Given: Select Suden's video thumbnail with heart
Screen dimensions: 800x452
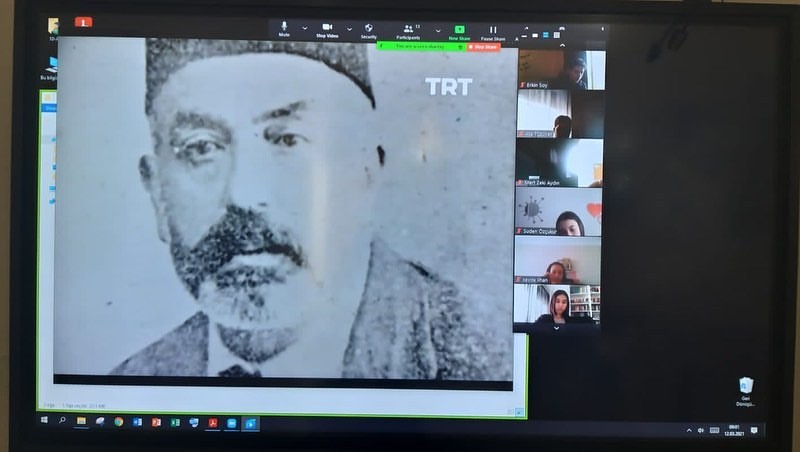Looking at the screenshot, I should tap(558, 211).
